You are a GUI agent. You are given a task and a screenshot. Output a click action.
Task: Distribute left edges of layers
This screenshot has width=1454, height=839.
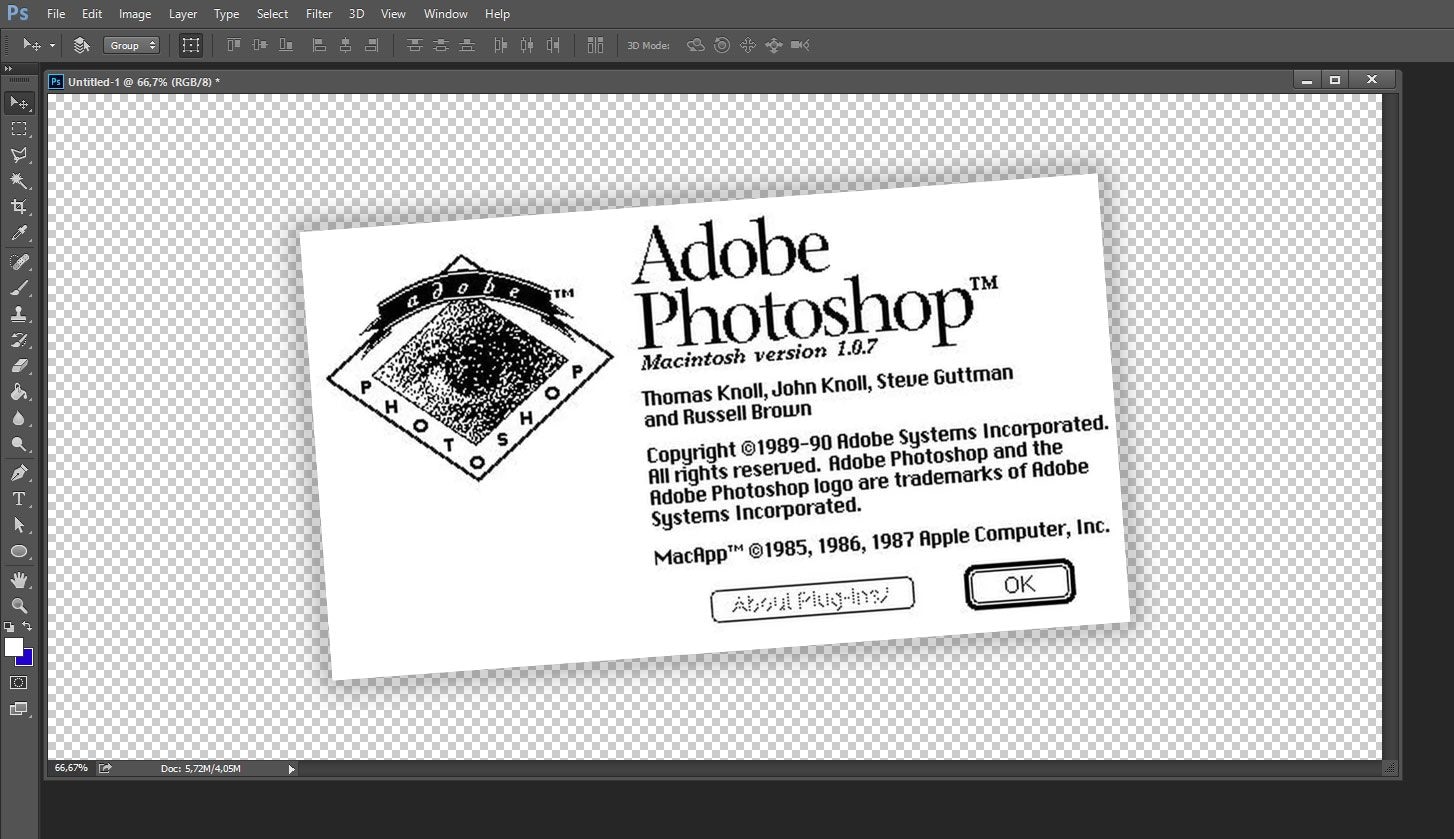501,45
